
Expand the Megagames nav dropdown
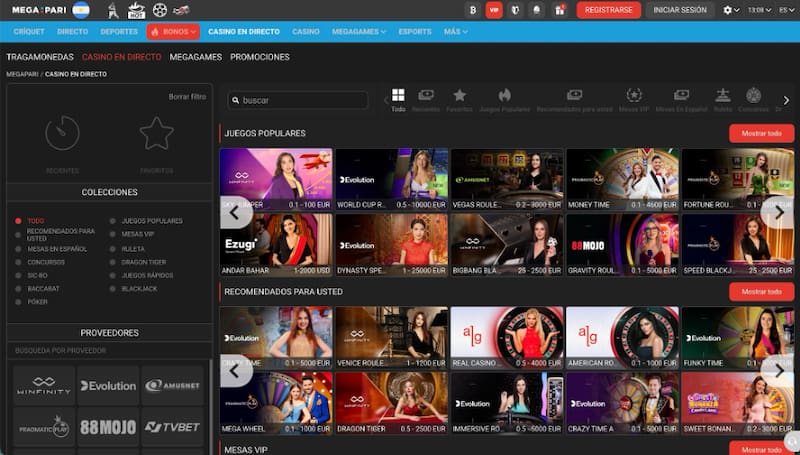pos(359,32)
